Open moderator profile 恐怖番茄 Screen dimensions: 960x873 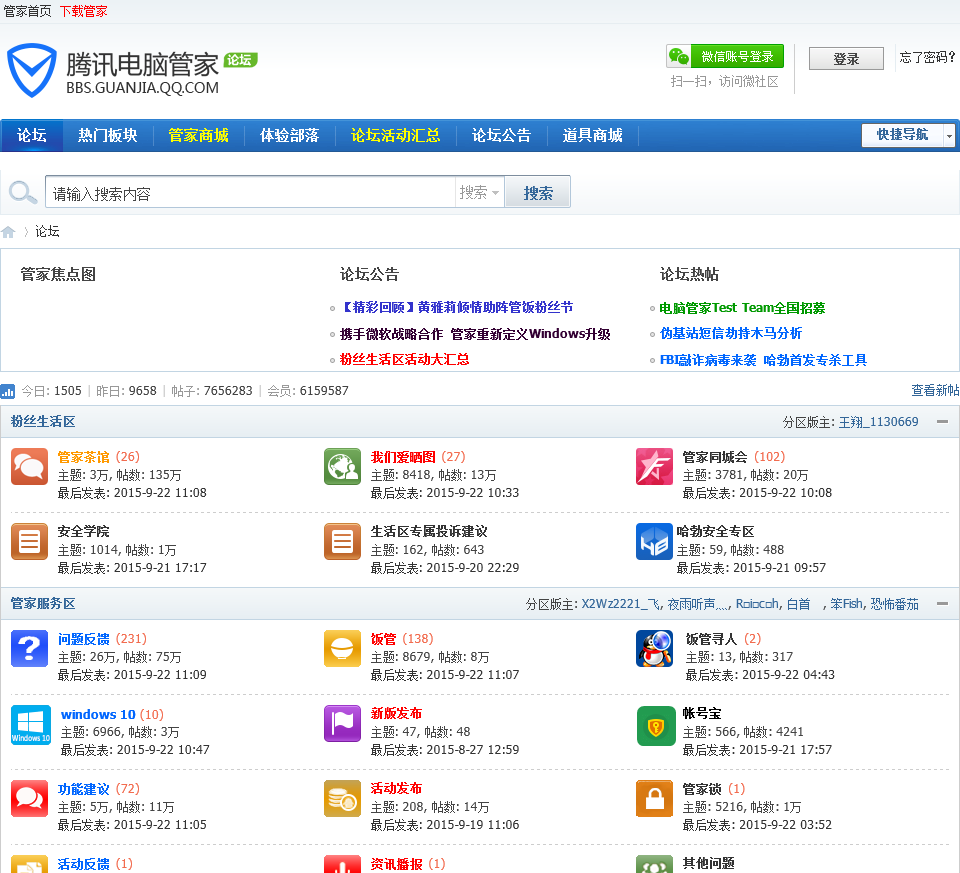click(x=894, y=604)
